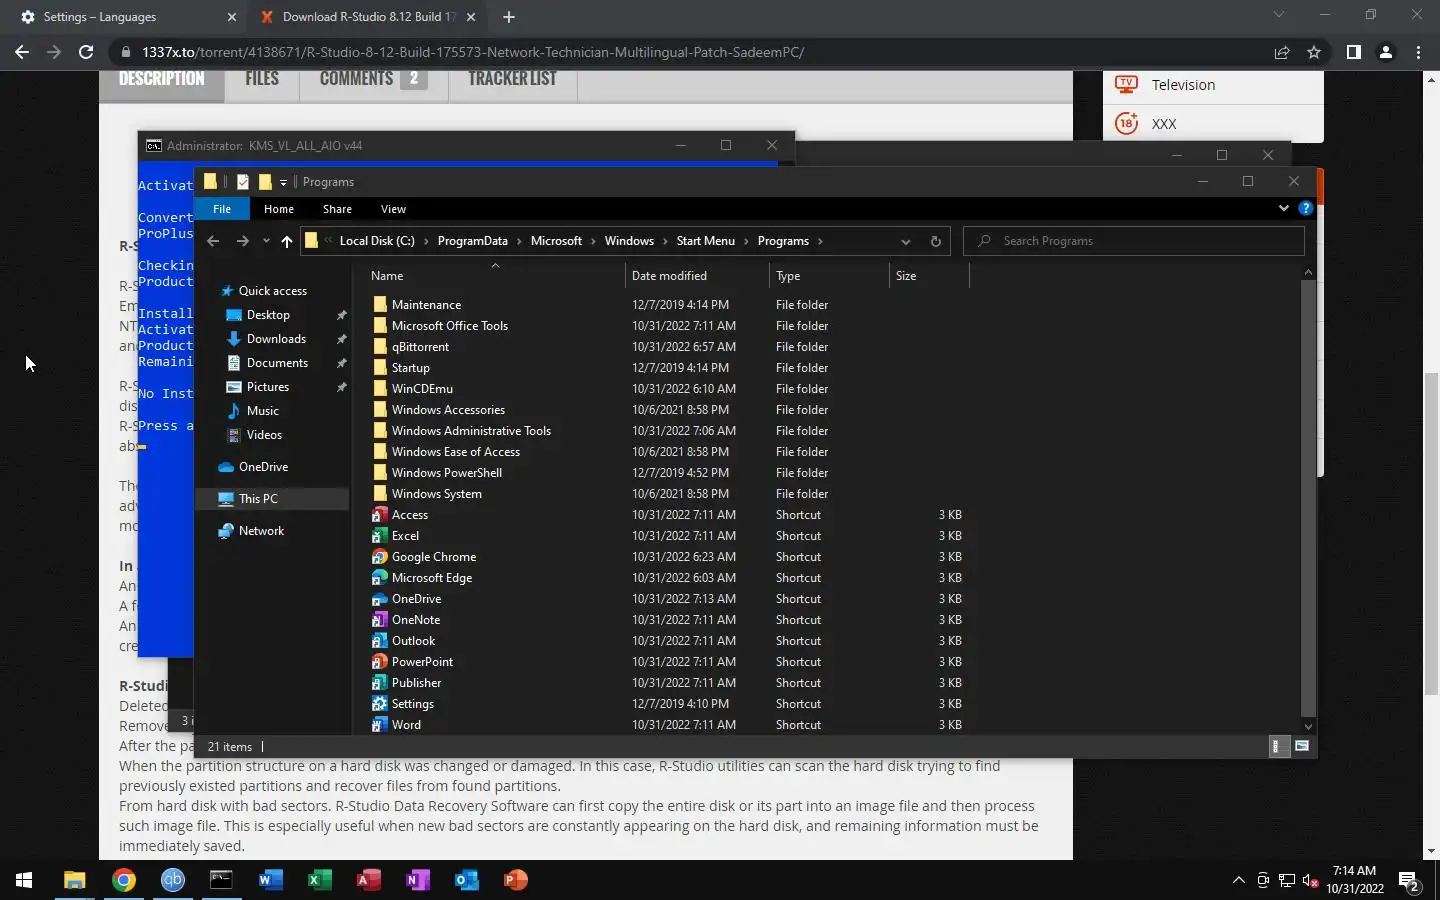Open Quick Access Toolbar customize dropdown

click(284, 182)
